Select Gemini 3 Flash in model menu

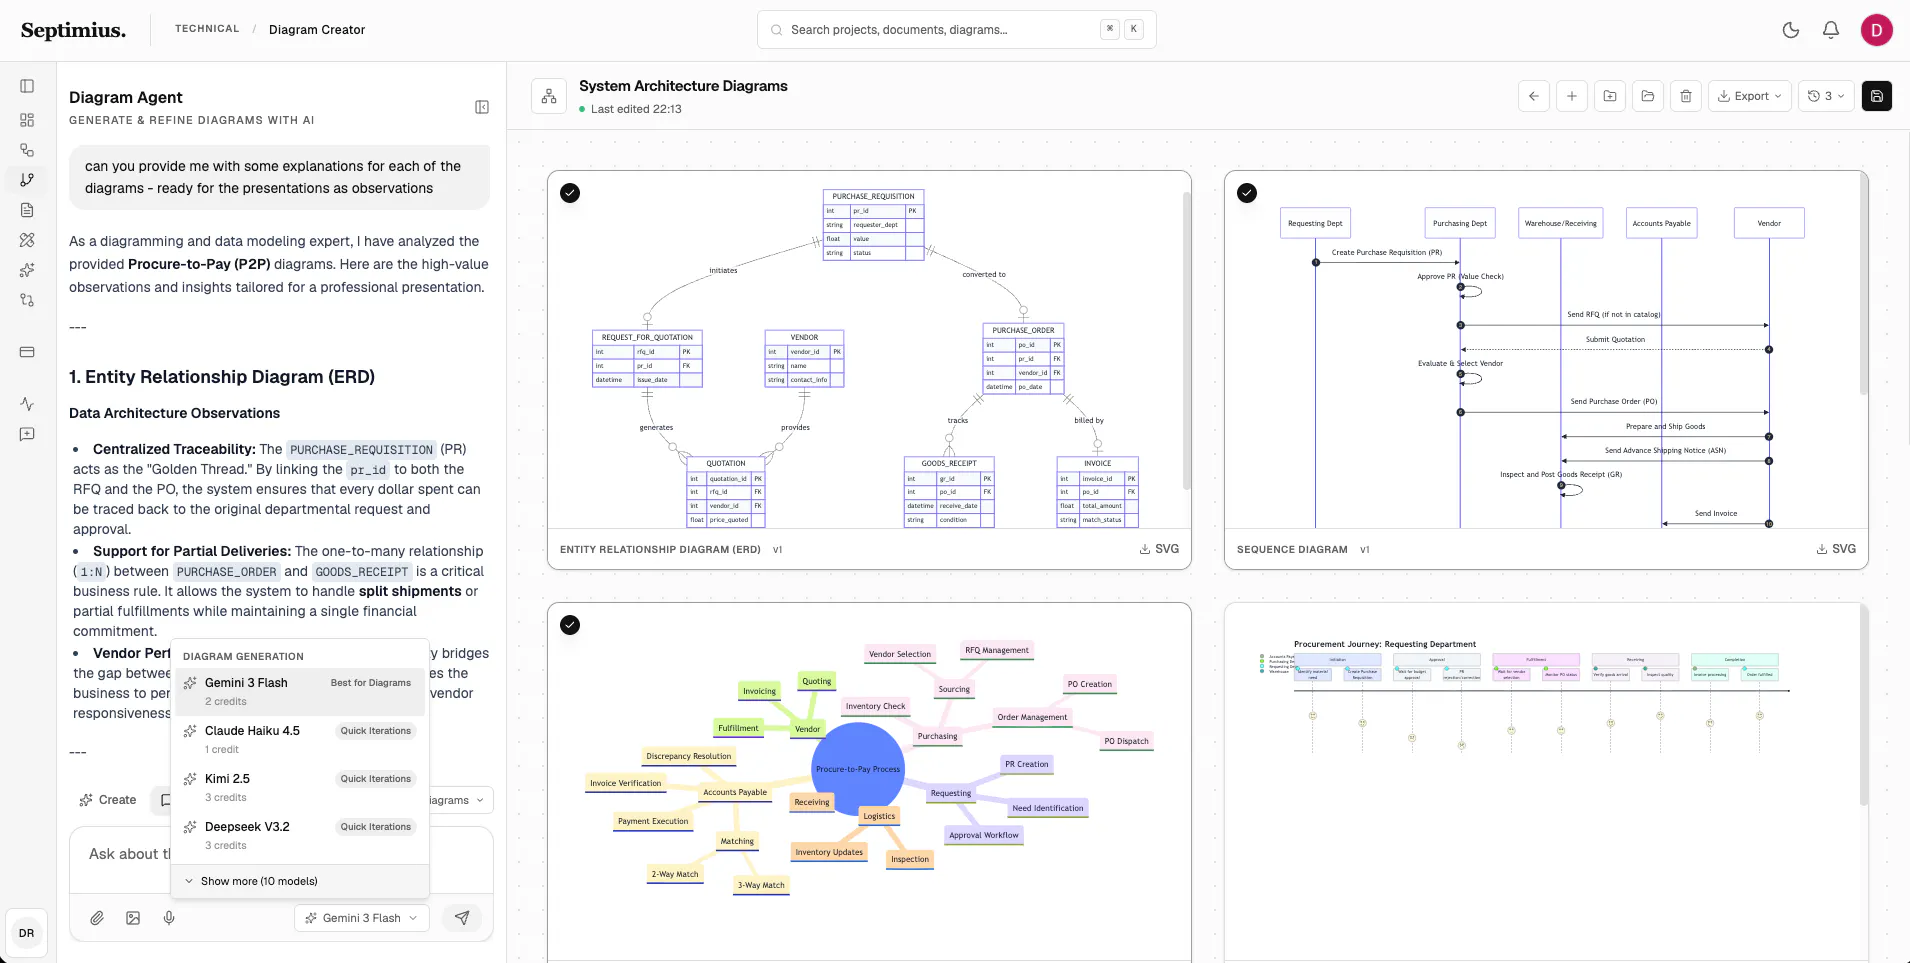tap(300, 691)
